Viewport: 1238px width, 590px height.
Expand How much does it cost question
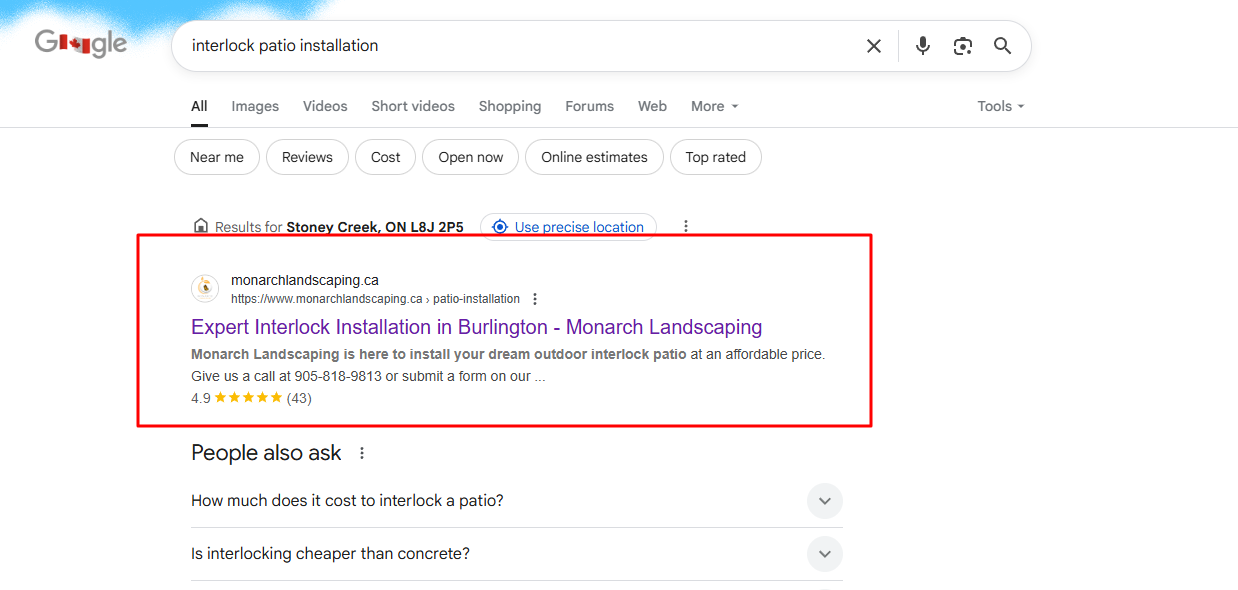click(517, 501)
